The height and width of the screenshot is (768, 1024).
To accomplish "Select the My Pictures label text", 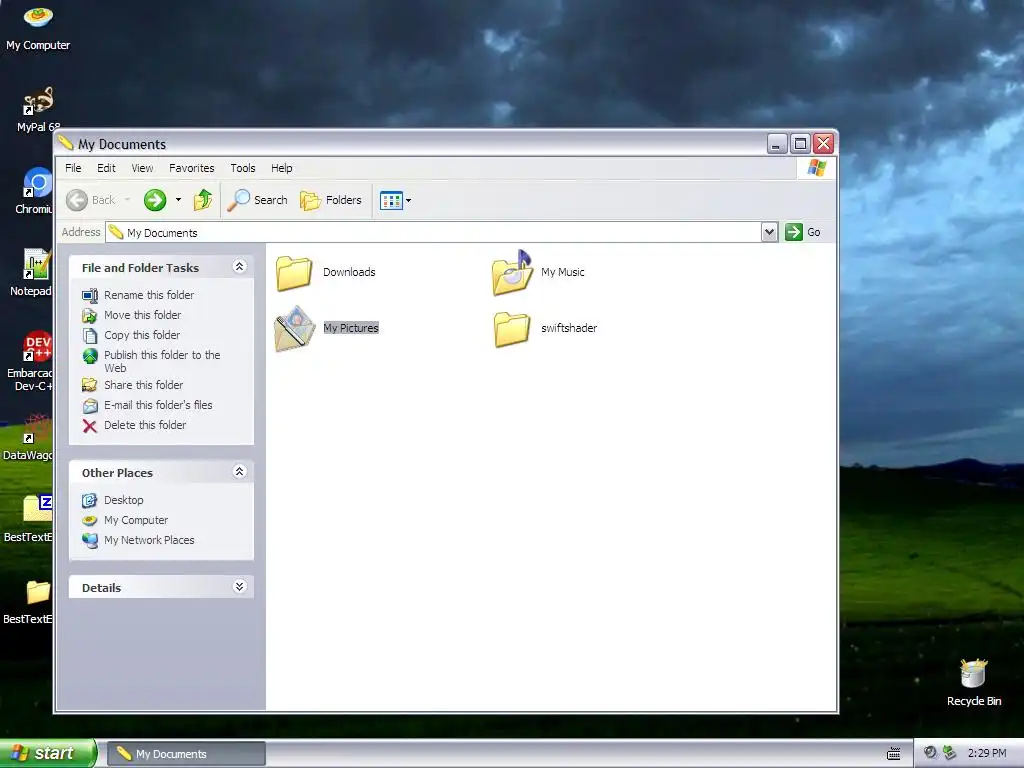I will point(351,328).
